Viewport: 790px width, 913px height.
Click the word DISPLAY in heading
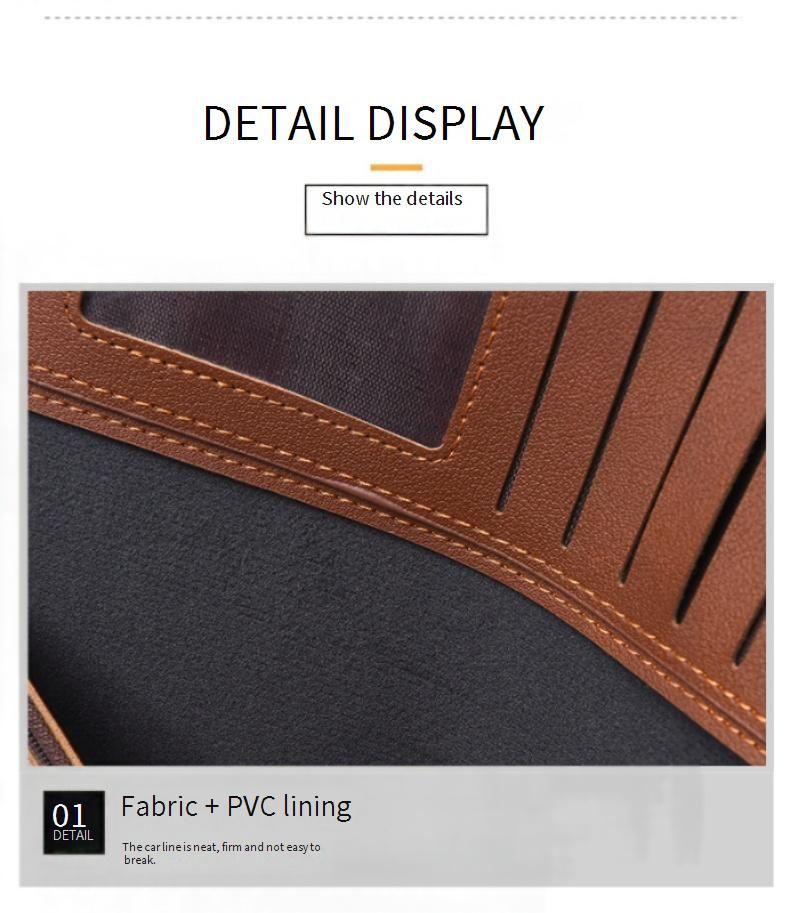(x=455, y=123)
